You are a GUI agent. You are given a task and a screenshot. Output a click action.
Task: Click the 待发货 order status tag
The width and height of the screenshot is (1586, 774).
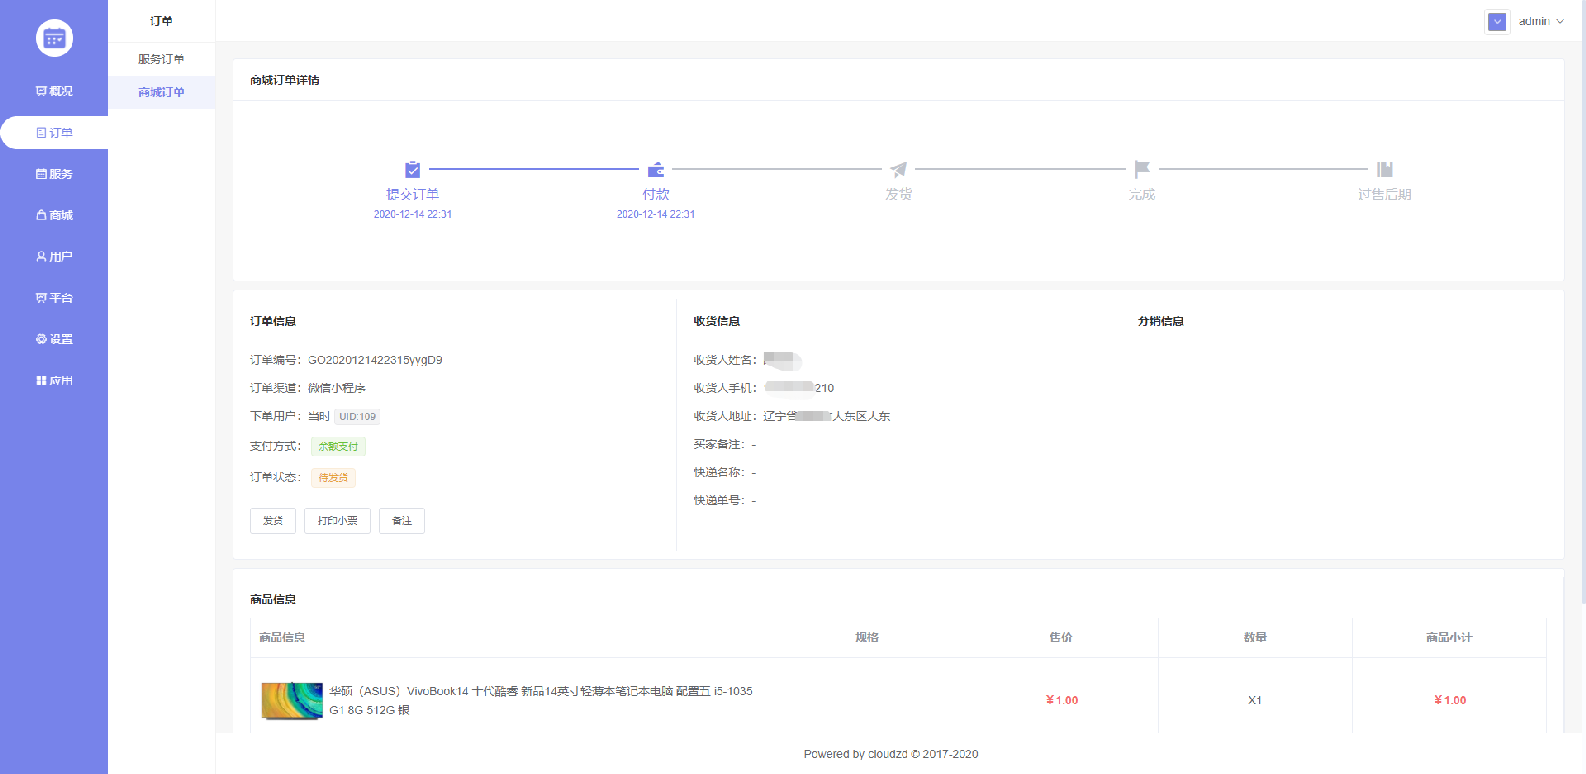click(x=333, y=478)
